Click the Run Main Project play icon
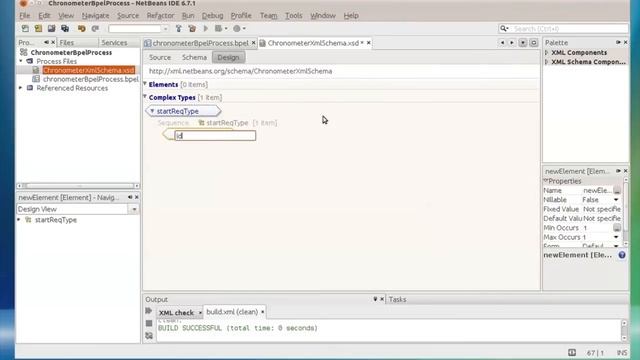Image resolution: width=640 pixels, height=360 pixels. pyautogui.click(x=206, y=29)
